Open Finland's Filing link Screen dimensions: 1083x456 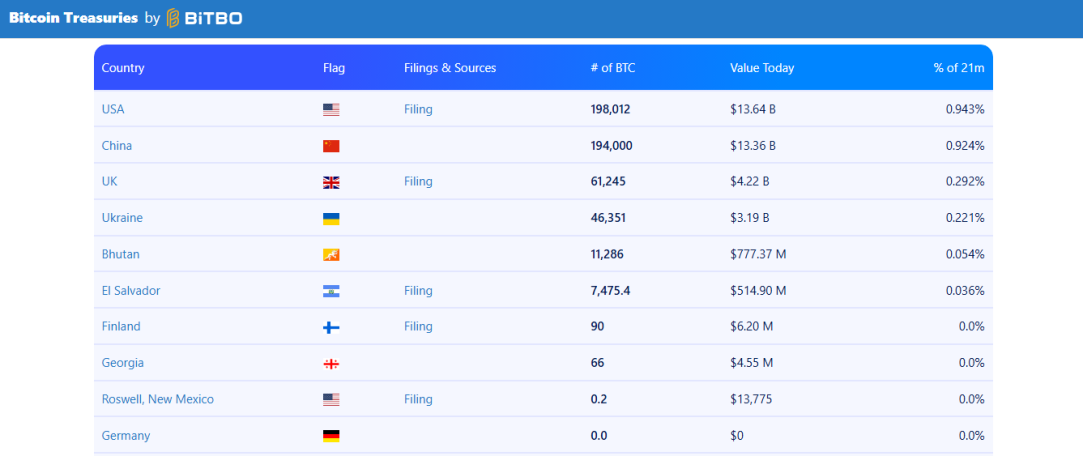[x=418, y=327]
